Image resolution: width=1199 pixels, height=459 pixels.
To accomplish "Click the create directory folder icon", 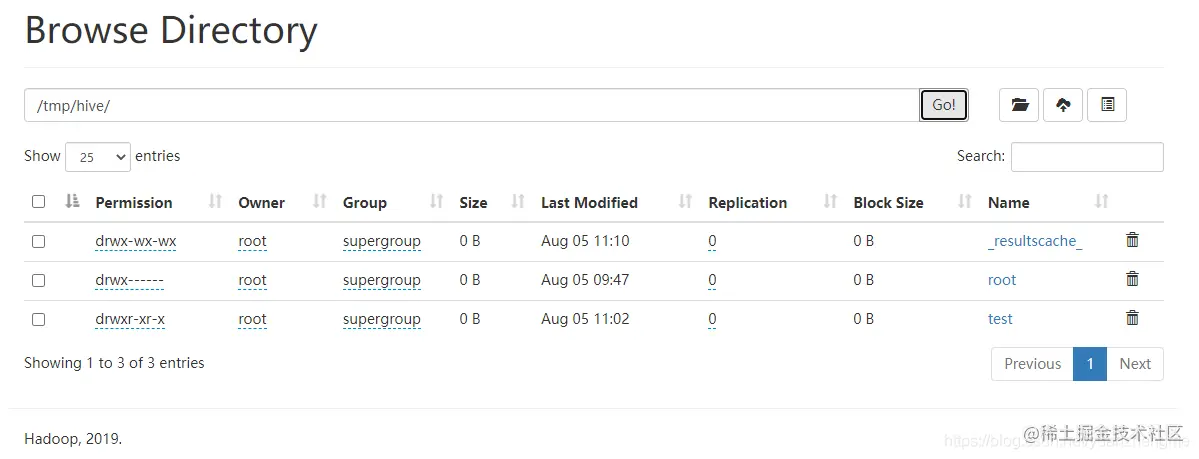I will coord(1019,105).
